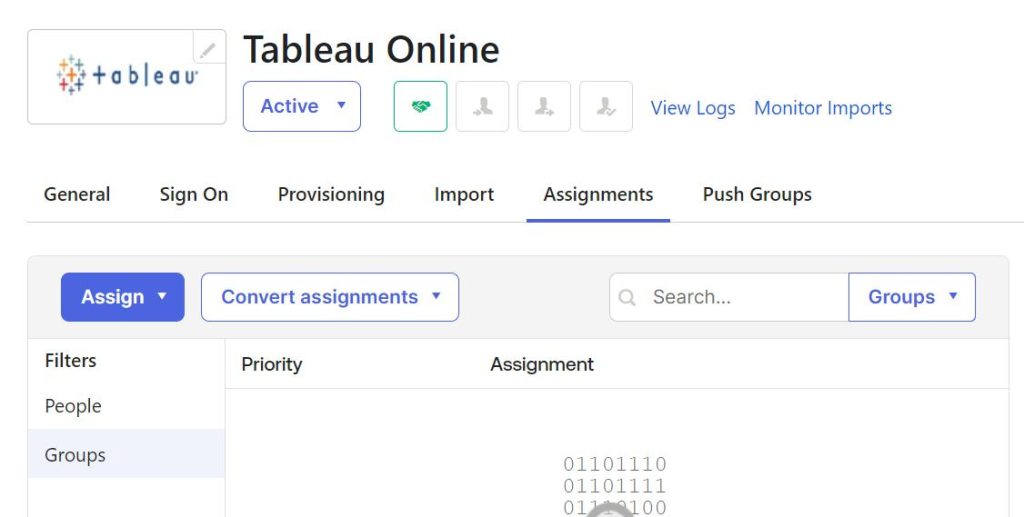Open the Groups search filter dropdown
1024x517 pixels.
tap(912, 297)
